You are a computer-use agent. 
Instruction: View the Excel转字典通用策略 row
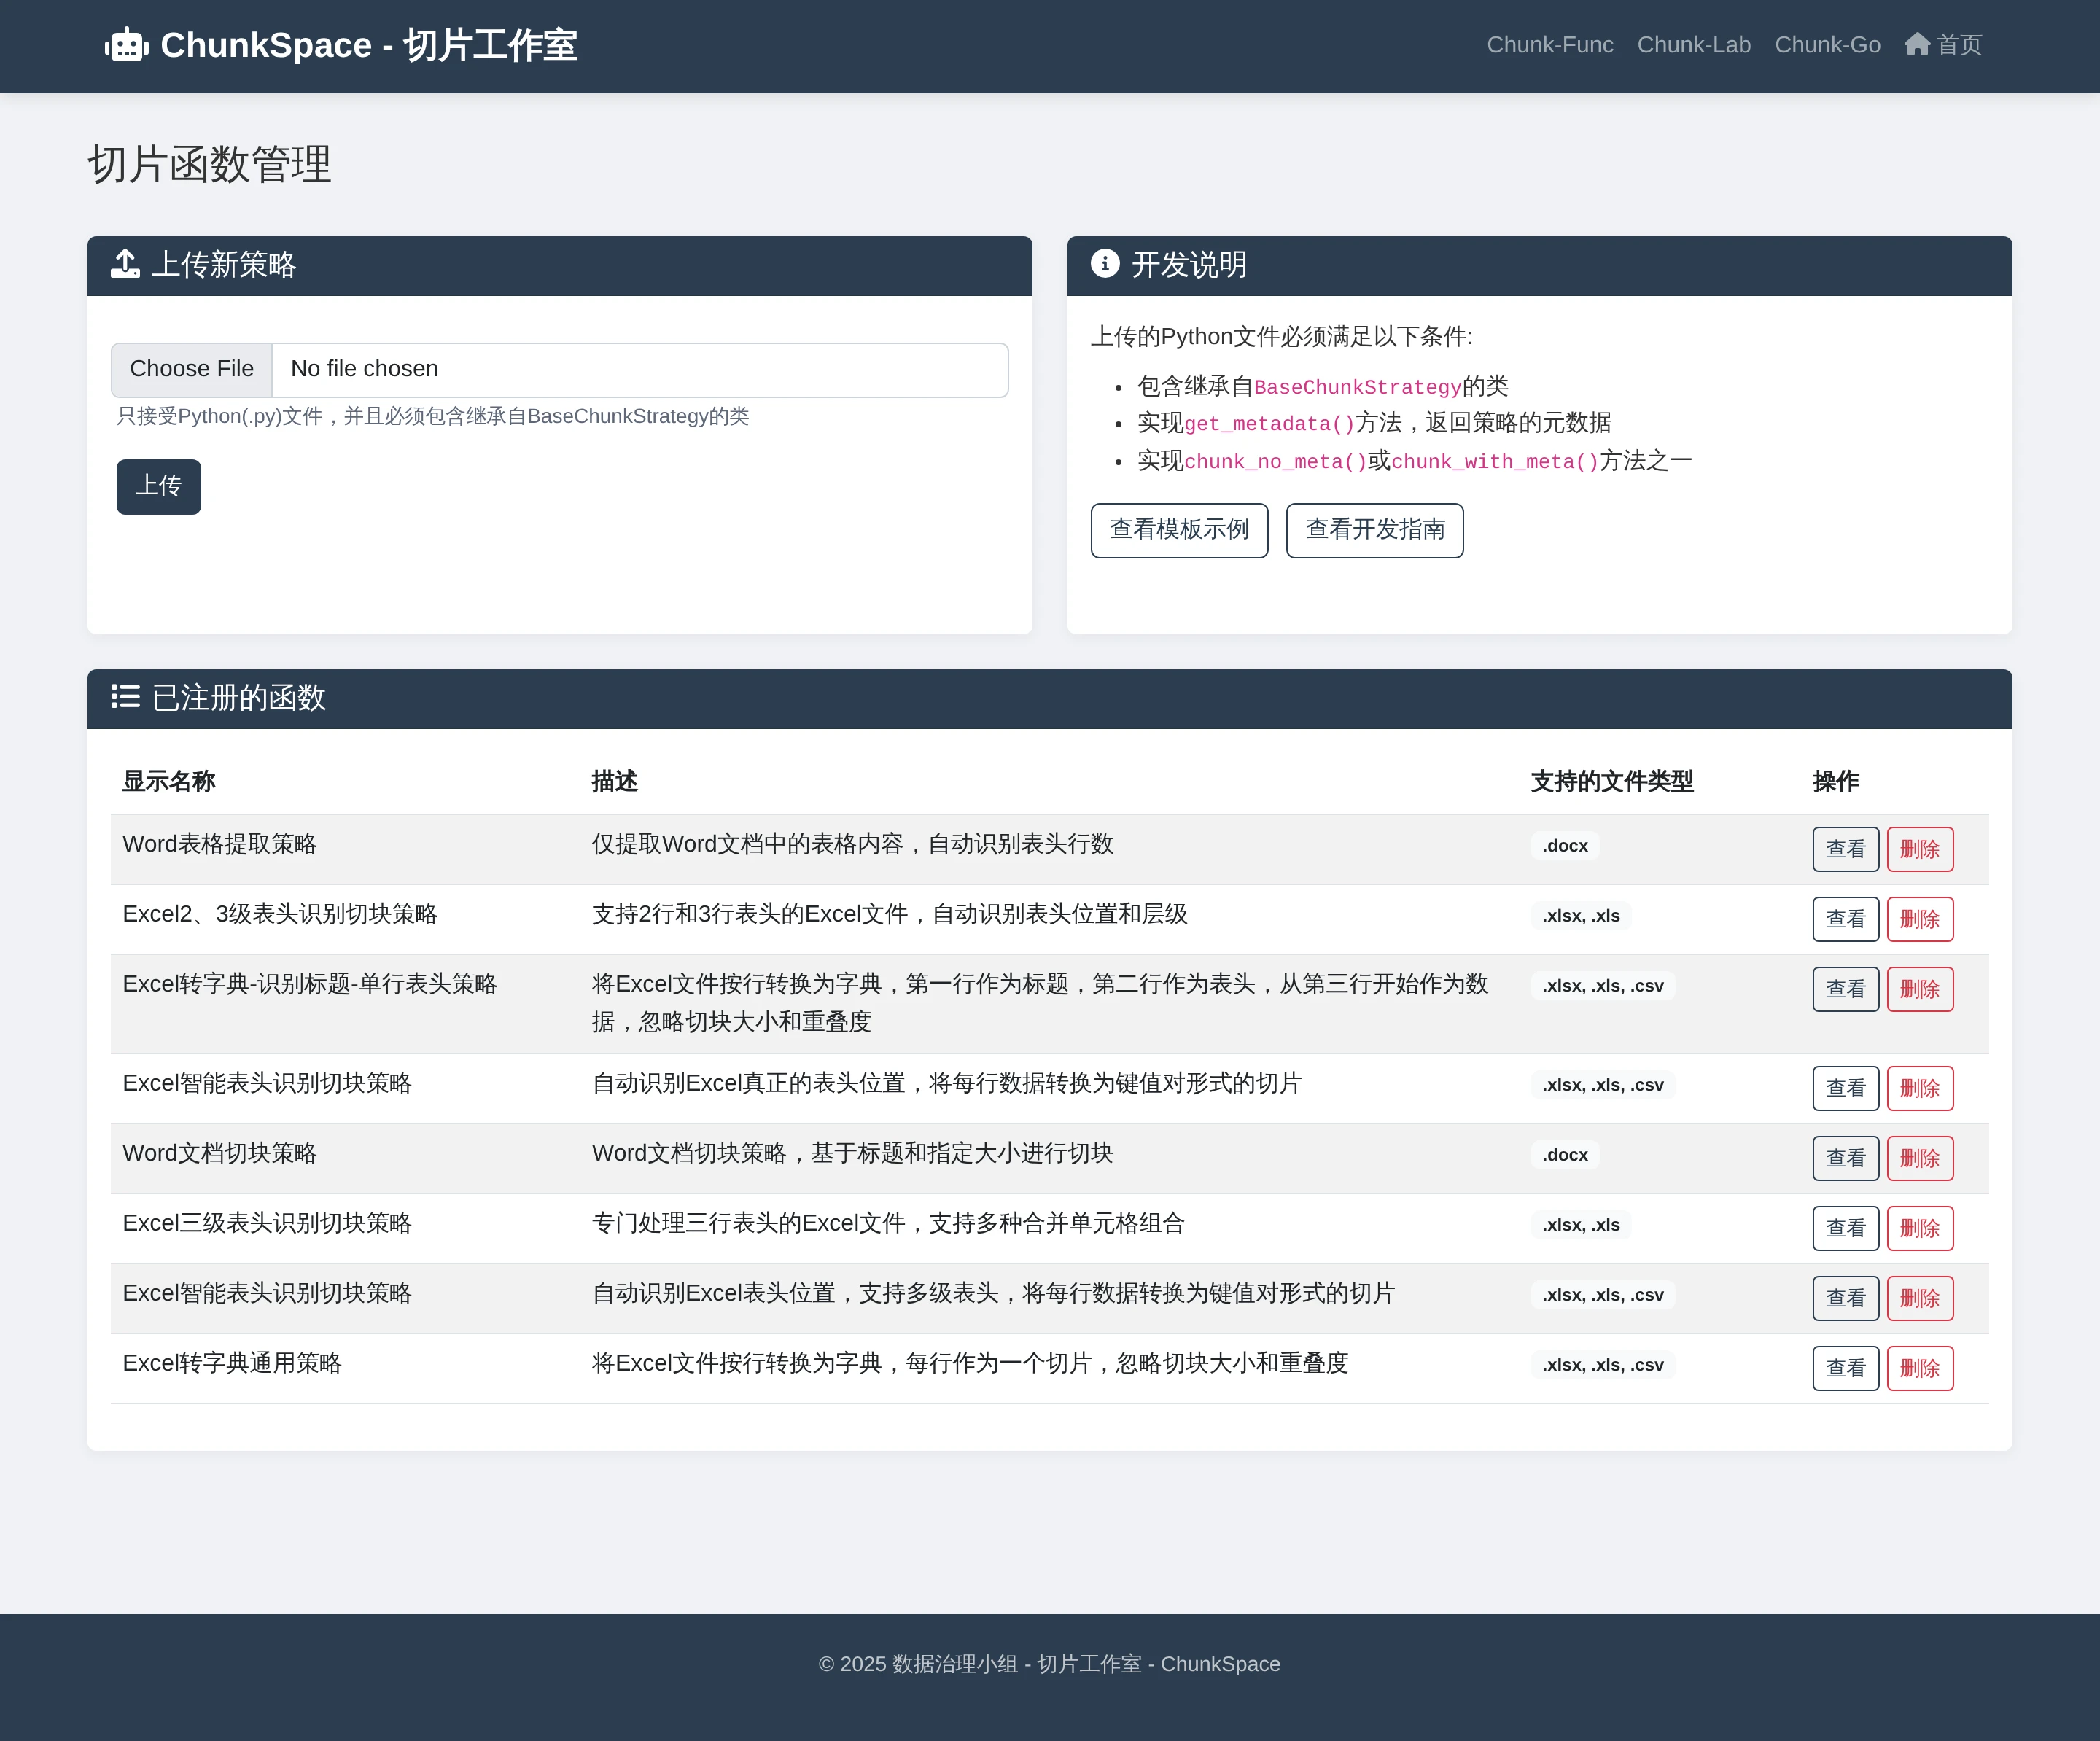click(x=1845, y=1368)
